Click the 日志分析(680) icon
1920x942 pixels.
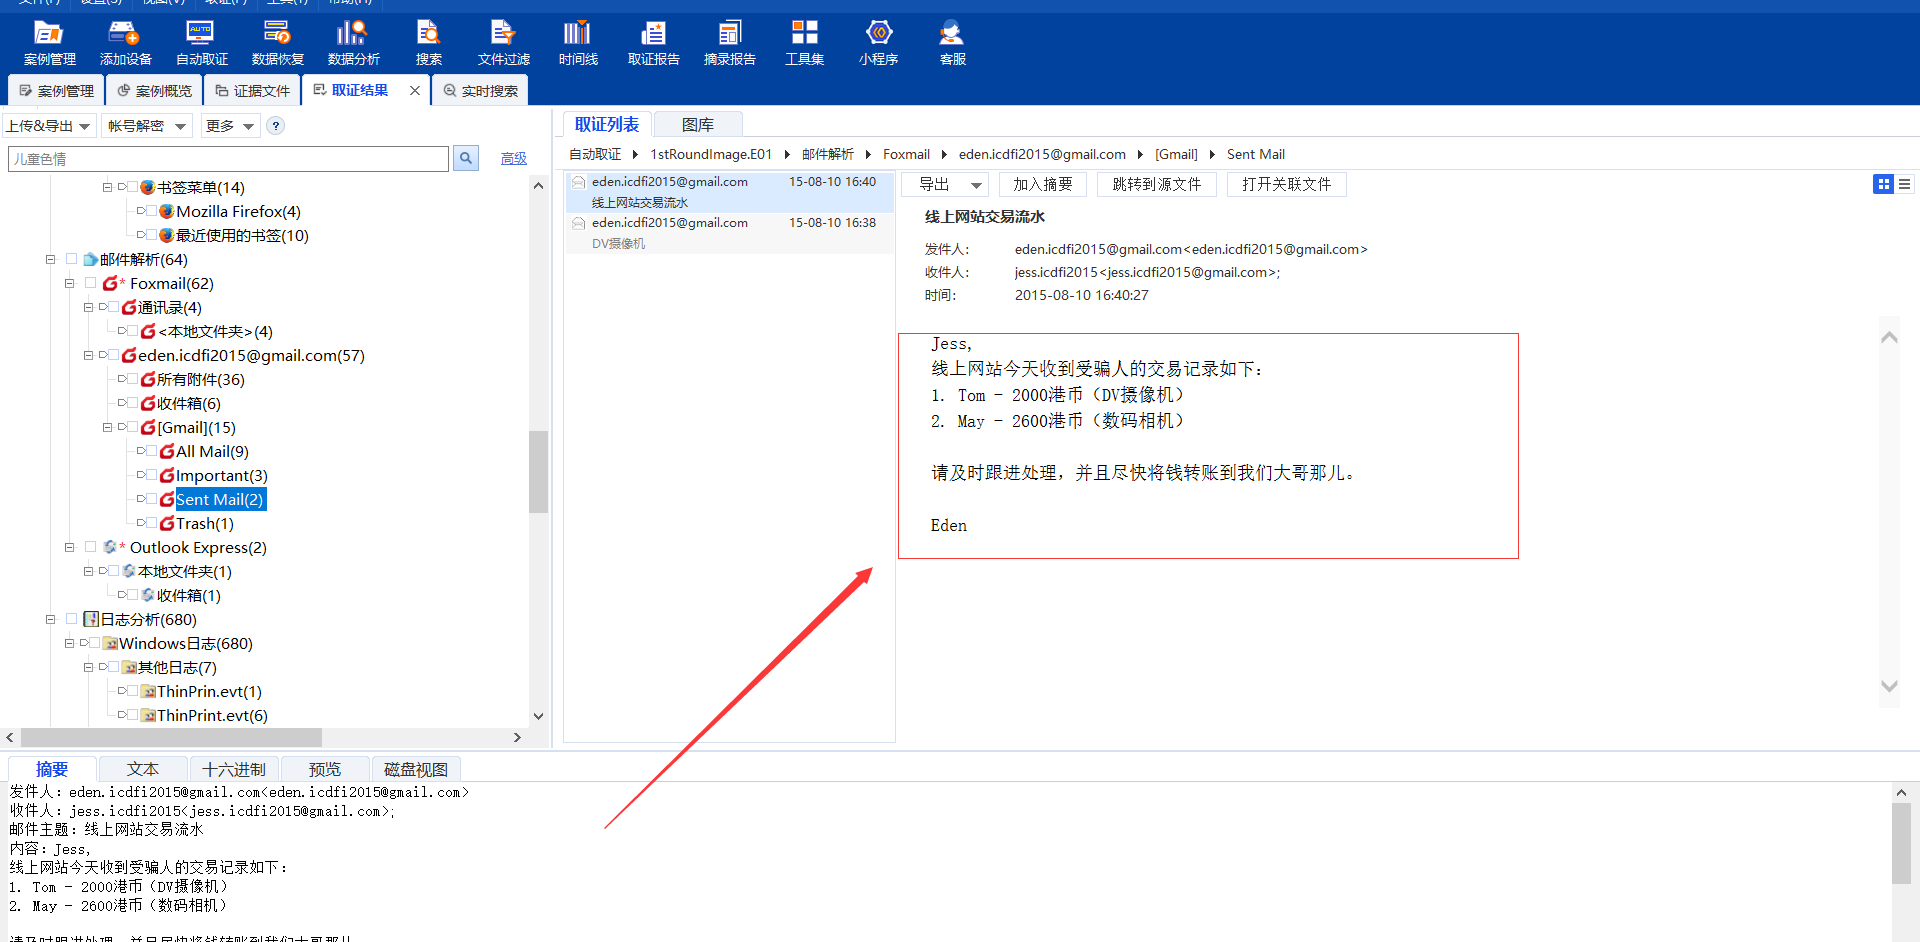click(x=91, y=619)
